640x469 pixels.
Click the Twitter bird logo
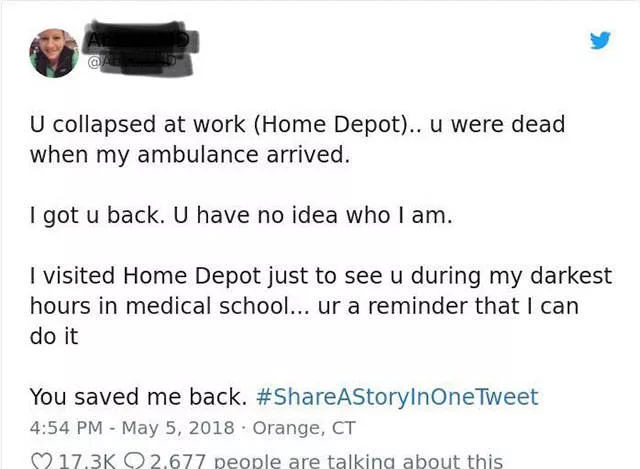600,41
